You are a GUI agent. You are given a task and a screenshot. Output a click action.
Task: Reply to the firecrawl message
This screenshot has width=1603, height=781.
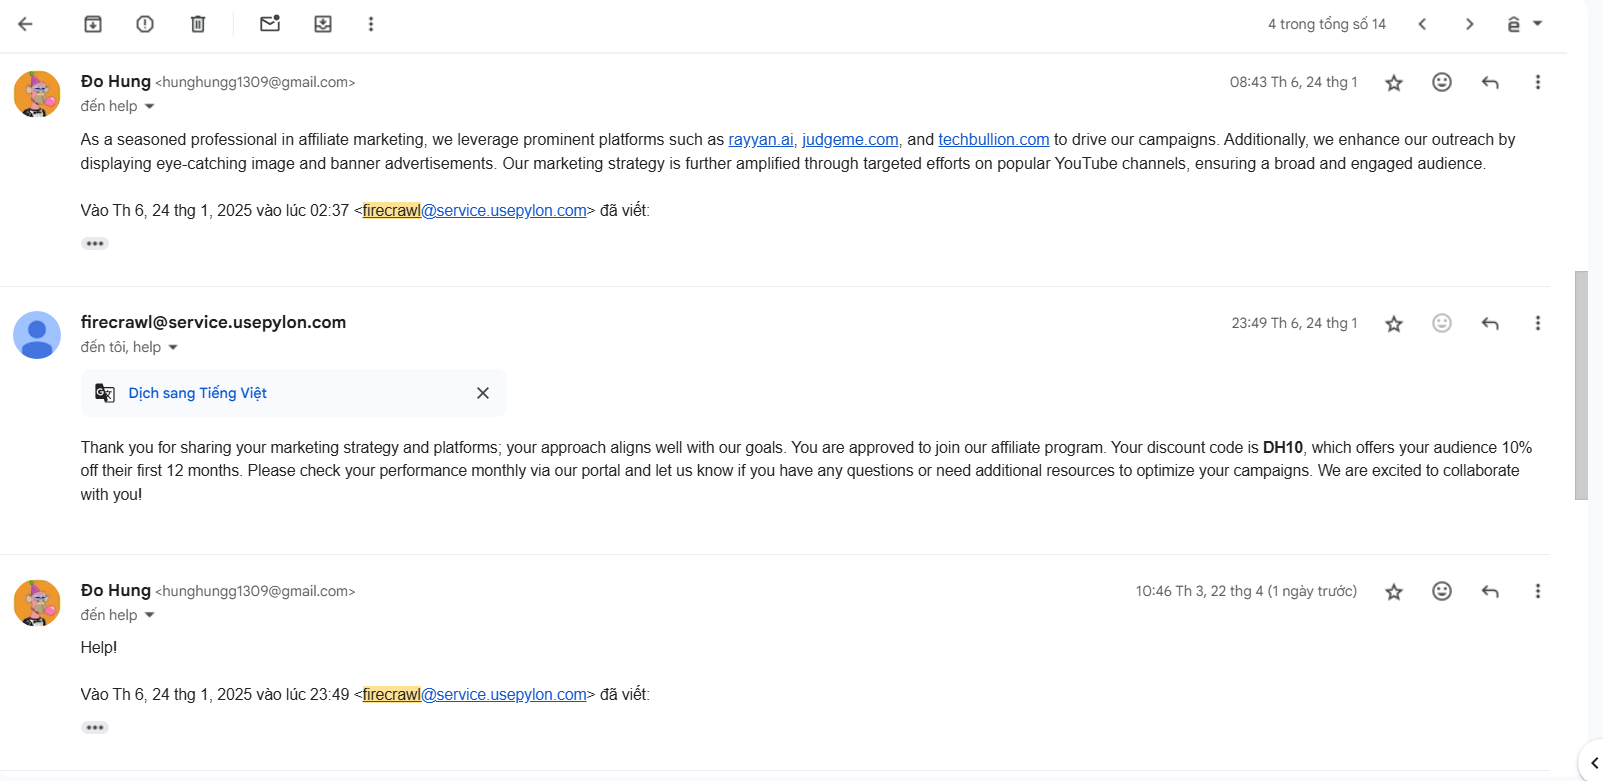point(1490,323)
